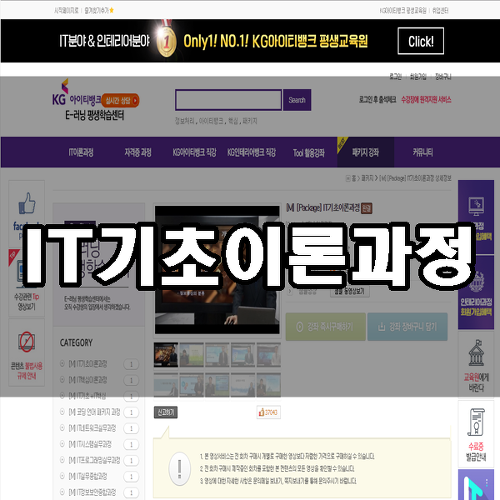Image resolution: width=500 pixels, height=500 pixels.
Task: Click the main lecture video preview
Action: click(x=217, y=270)
